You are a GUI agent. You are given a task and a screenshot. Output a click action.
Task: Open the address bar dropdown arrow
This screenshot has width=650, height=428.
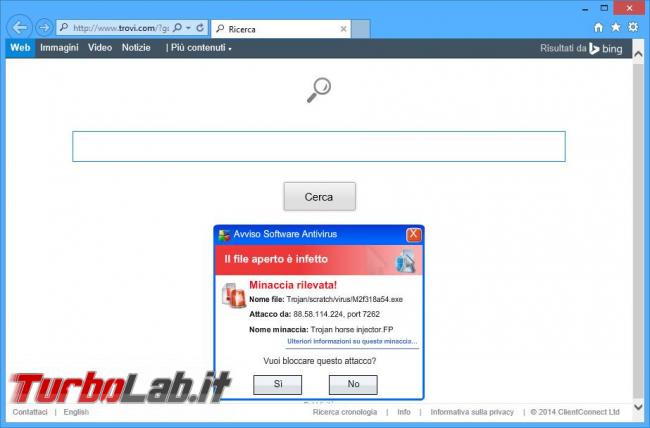coord(189,28)
